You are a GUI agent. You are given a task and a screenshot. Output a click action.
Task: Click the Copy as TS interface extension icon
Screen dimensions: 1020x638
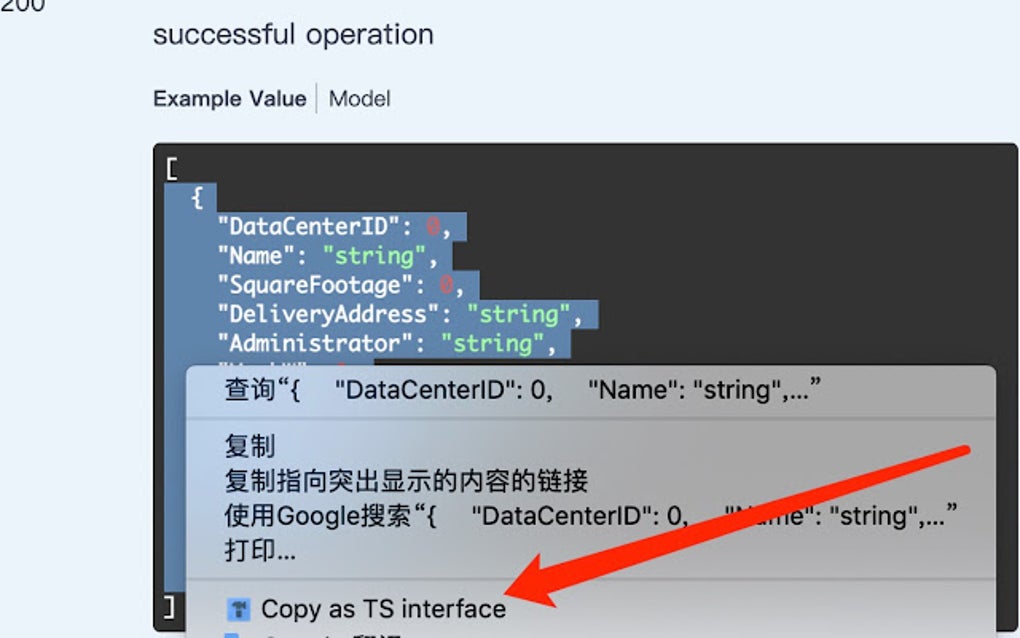[x=238, y=609]
